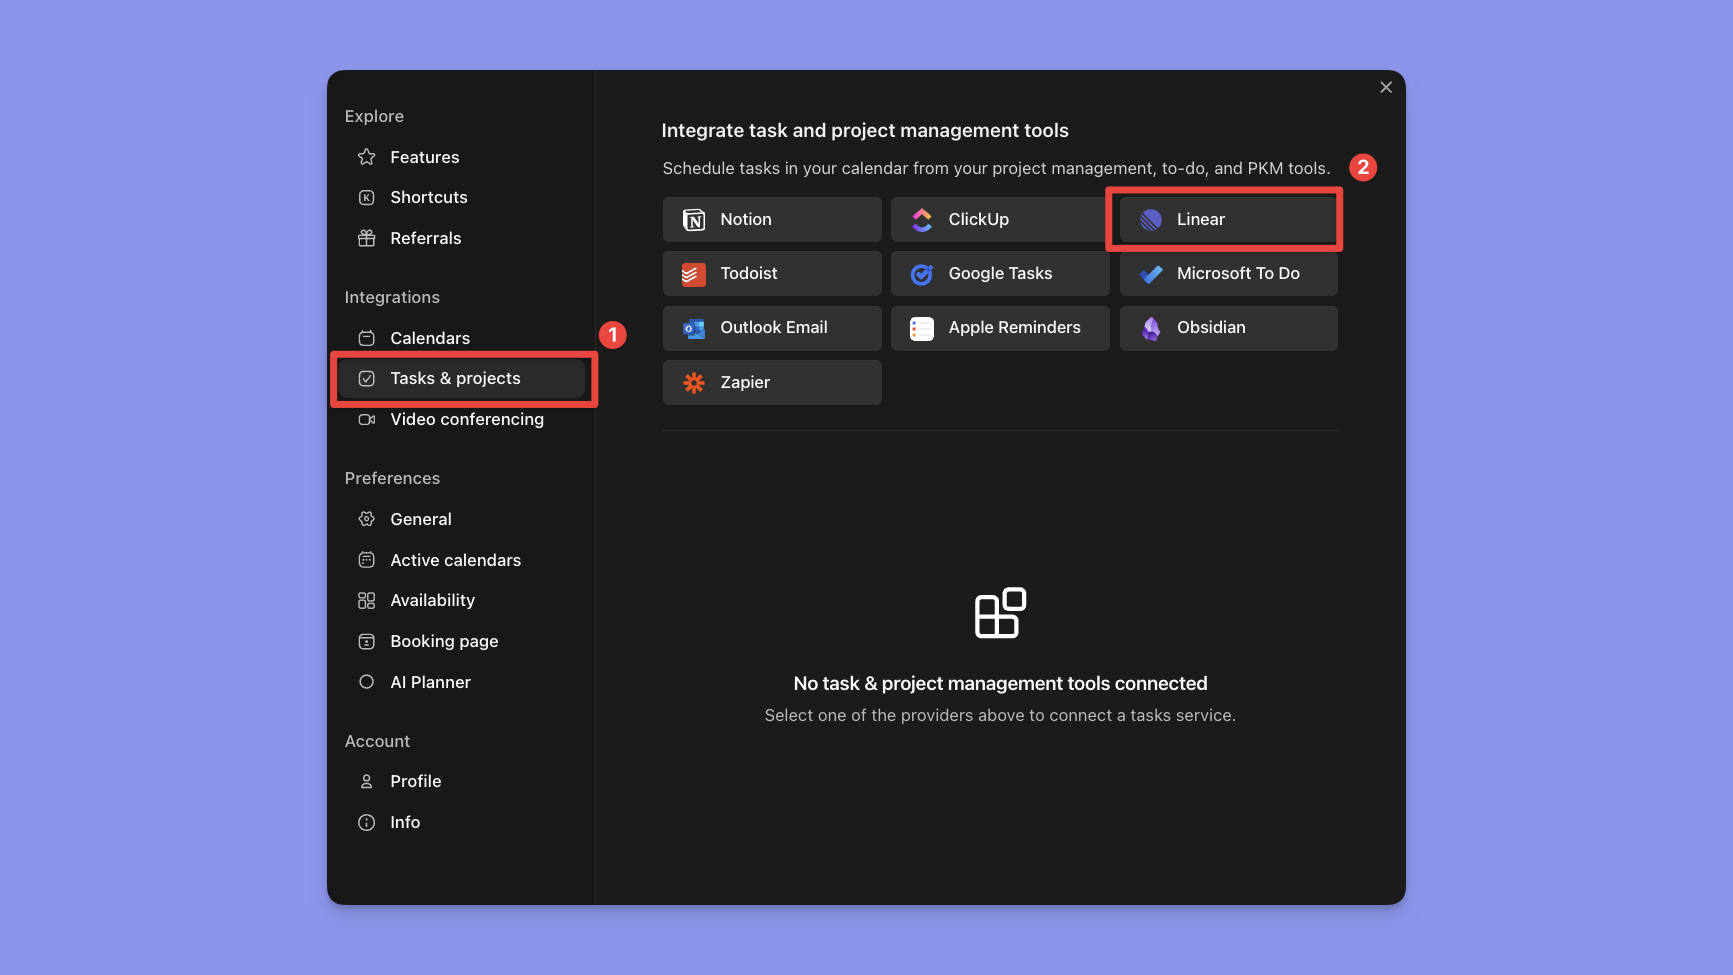Click the Preferences section header
This screenshot has height=975, width=1733.
pyautogui.click(x=392, y=479)
